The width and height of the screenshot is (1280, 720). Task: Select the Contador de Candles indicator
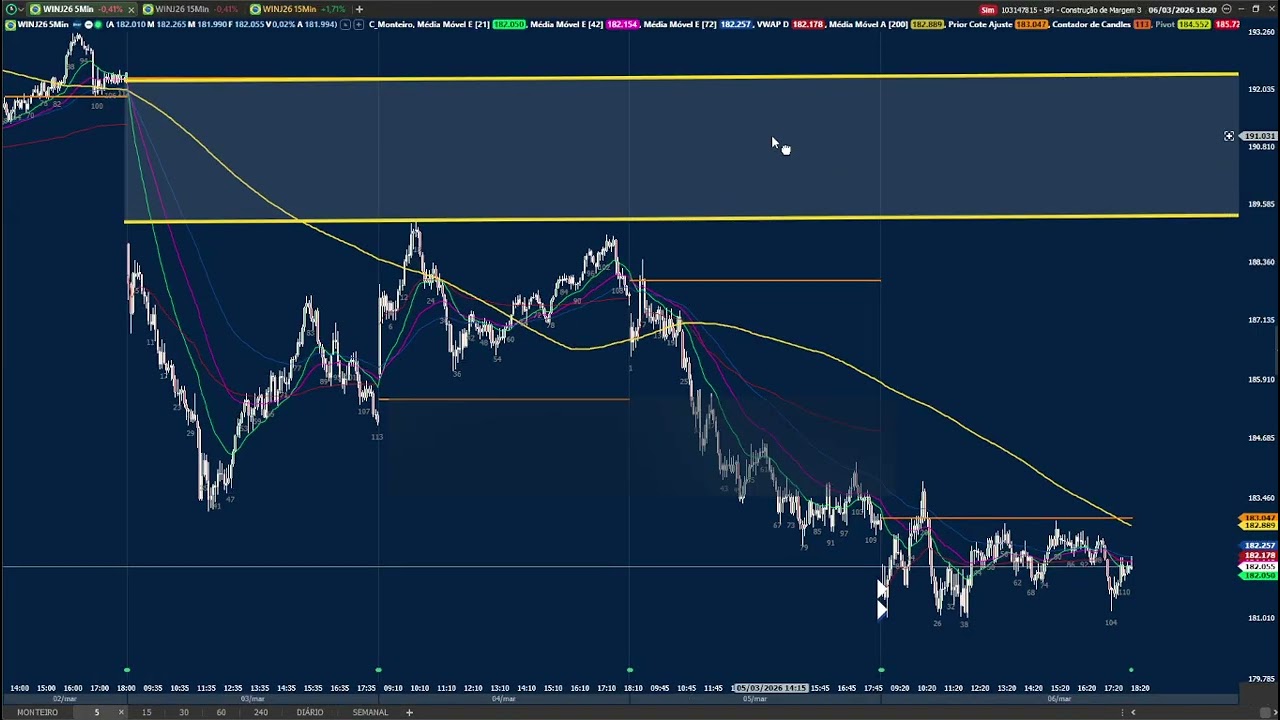coord(1092,24)
